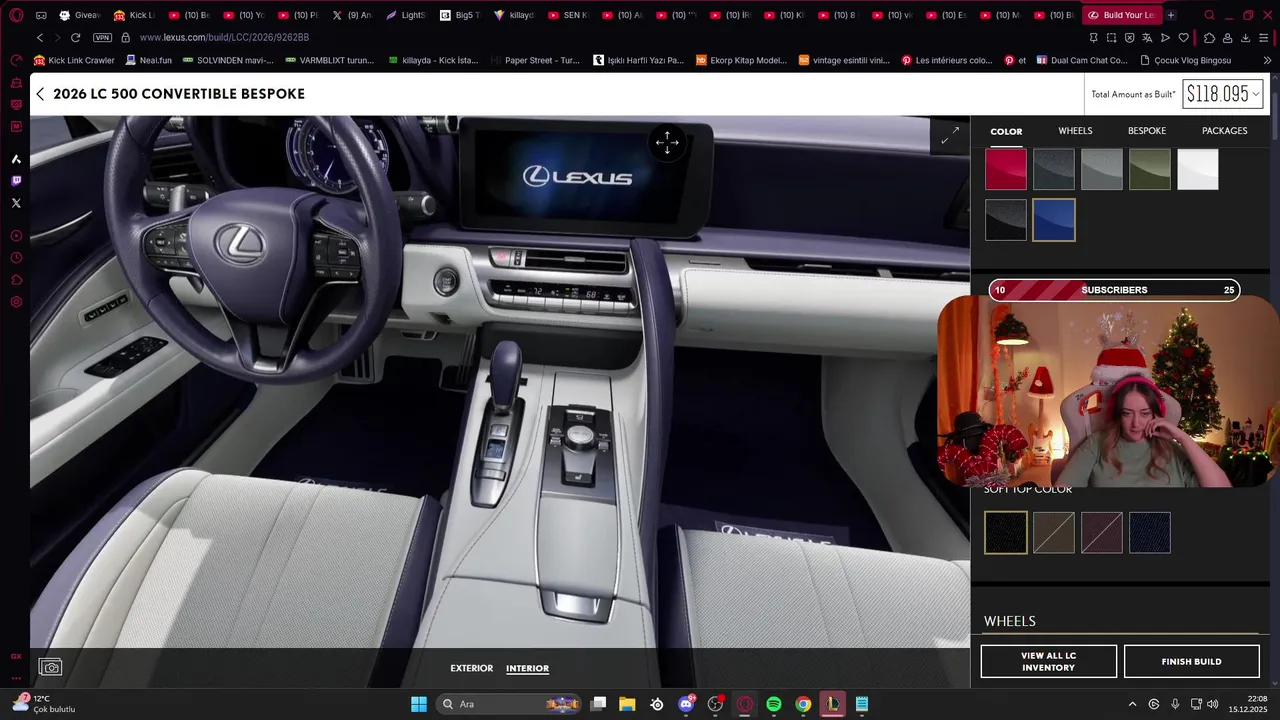The image size is (1280, 720).
Task: Select the white exterior color swatch
Action: coord(1197,169)
